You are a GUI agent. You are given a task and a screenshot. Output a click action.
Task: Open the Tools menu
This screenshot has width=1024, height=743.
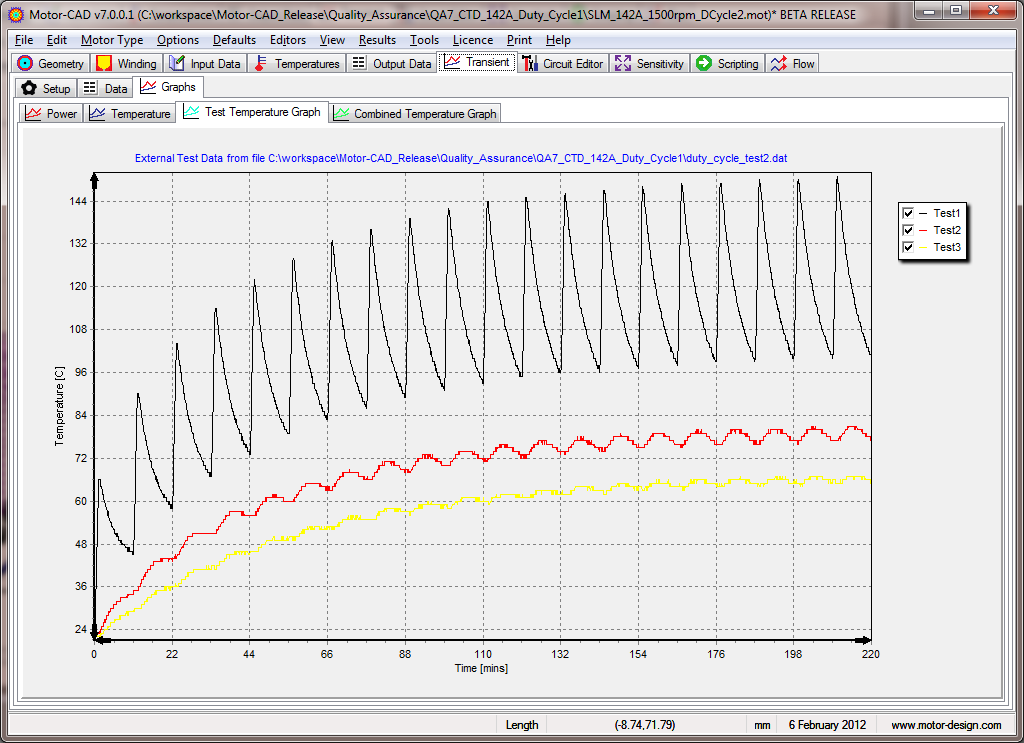point(424,40)
